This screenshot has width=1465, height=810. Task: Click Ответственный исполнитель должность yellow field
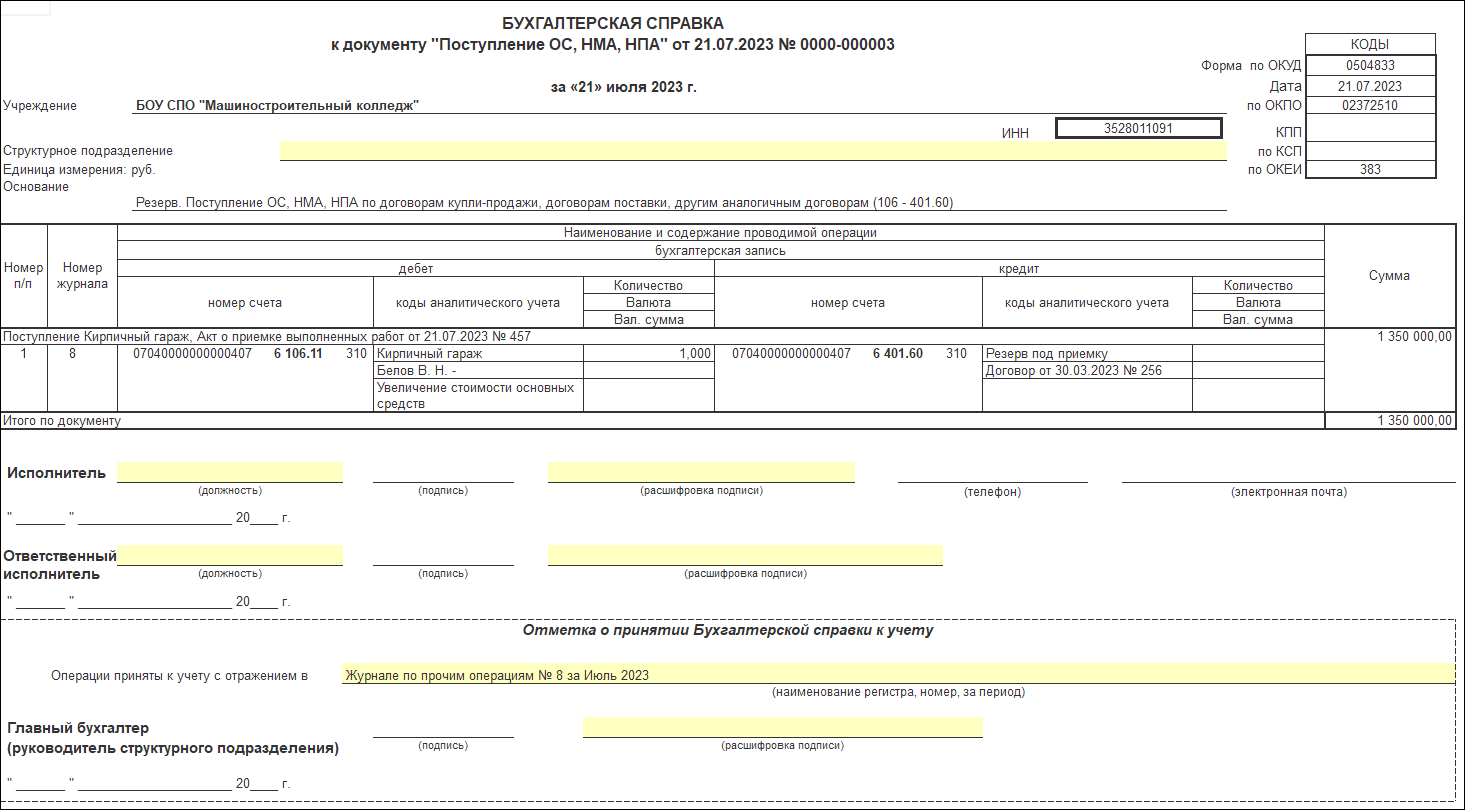[x=230, y=555]
